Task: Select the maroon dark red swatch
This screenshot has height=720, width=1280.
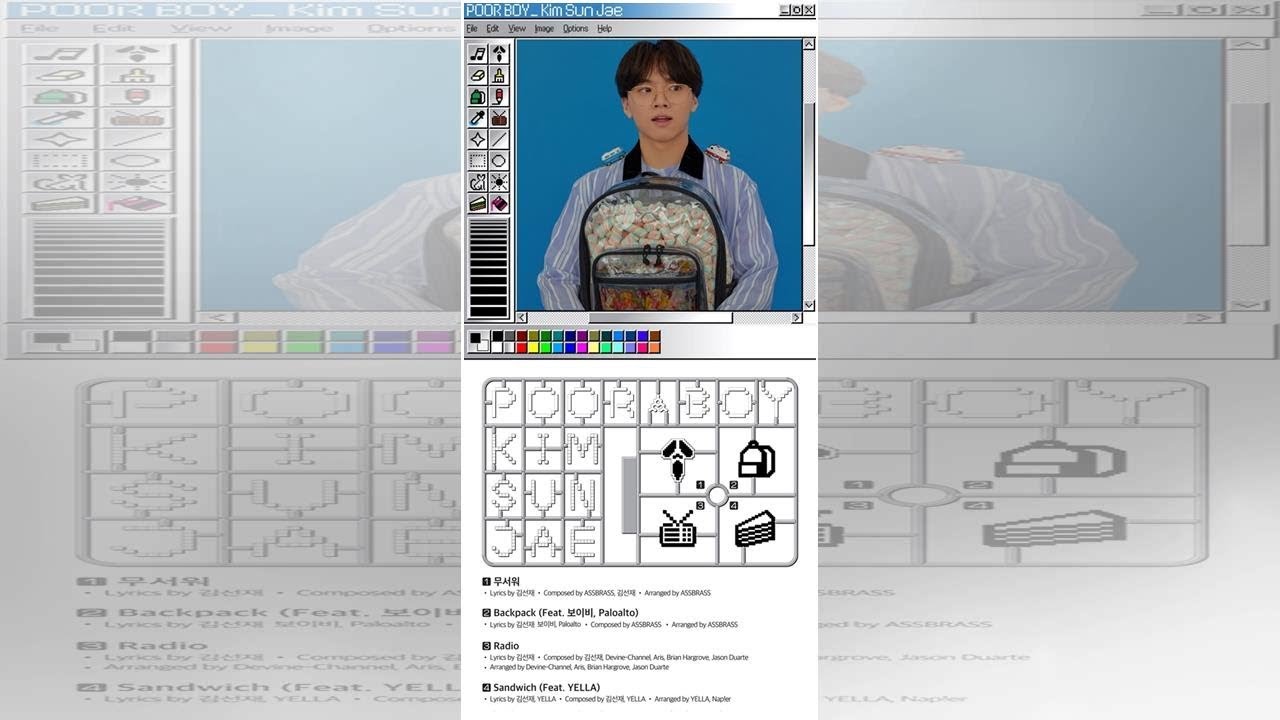Action: [521, 336]
